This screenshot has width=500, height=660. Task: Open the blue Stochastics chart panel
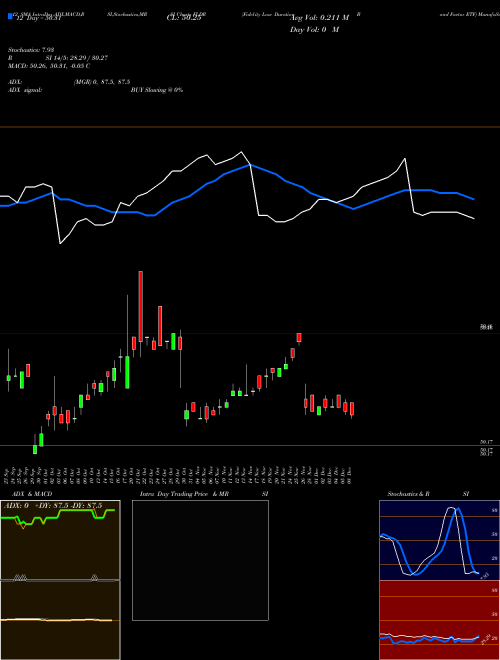tap(439, 540)
